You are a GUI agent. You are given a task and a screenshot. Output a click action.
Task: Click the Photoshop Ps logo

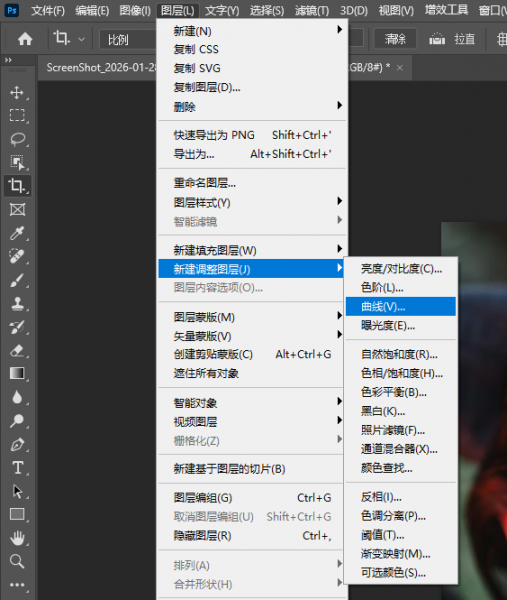[x=12, y=10]
